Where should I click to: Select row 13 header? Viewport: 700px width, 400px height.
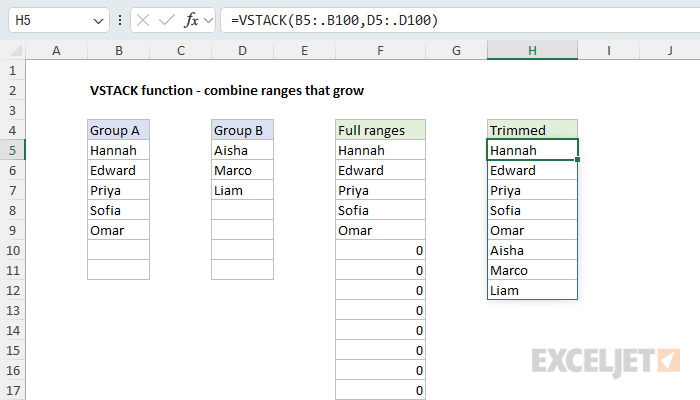point(12,310)
